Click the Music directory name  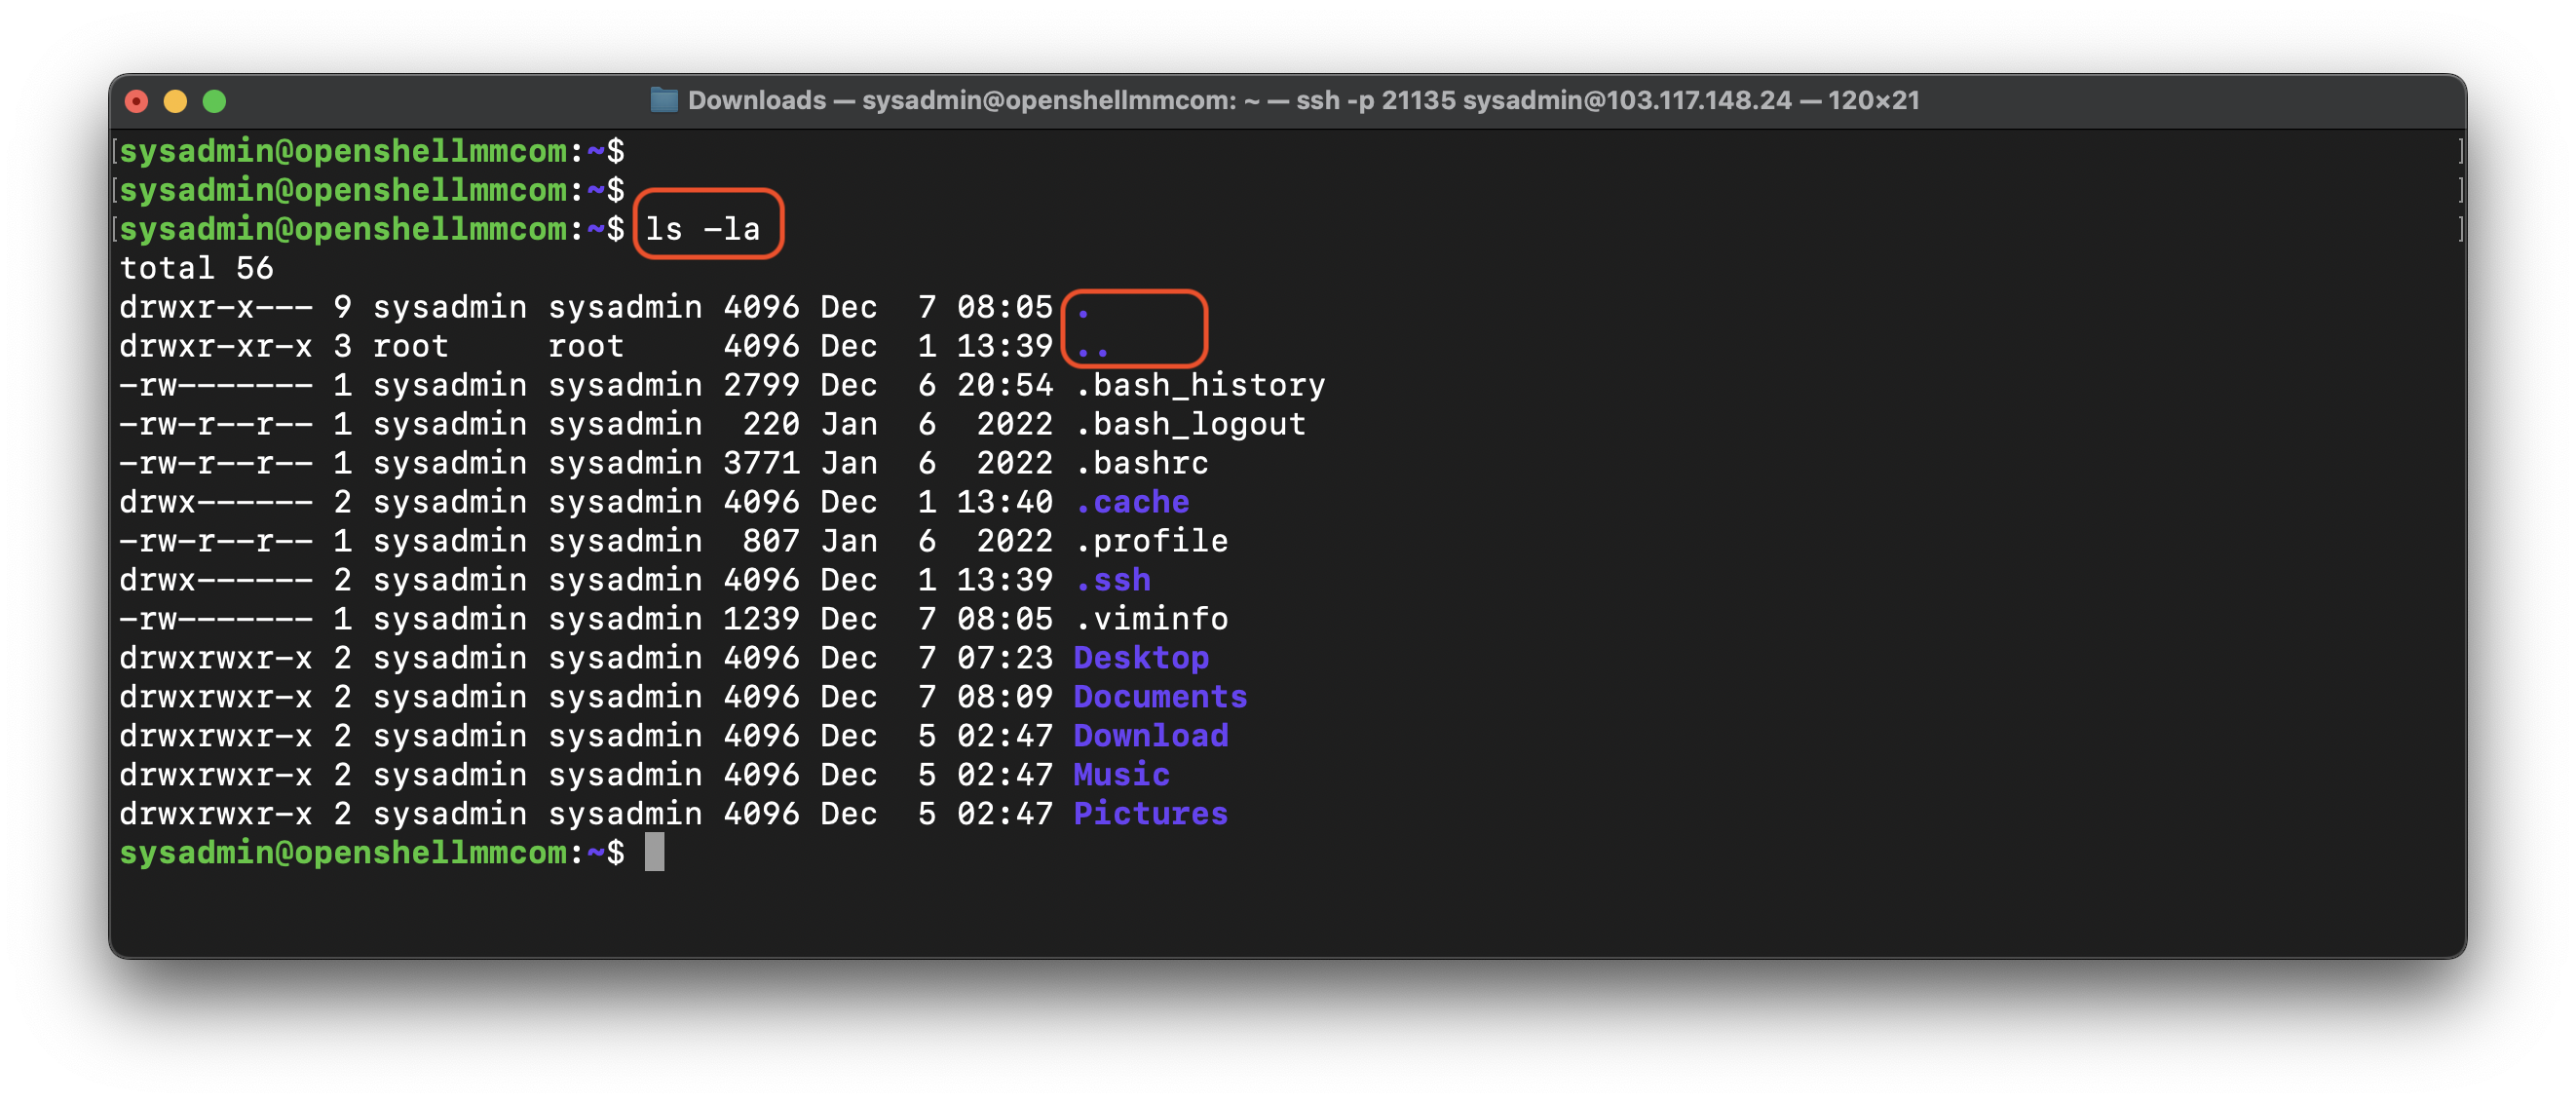pos(1121,775)
